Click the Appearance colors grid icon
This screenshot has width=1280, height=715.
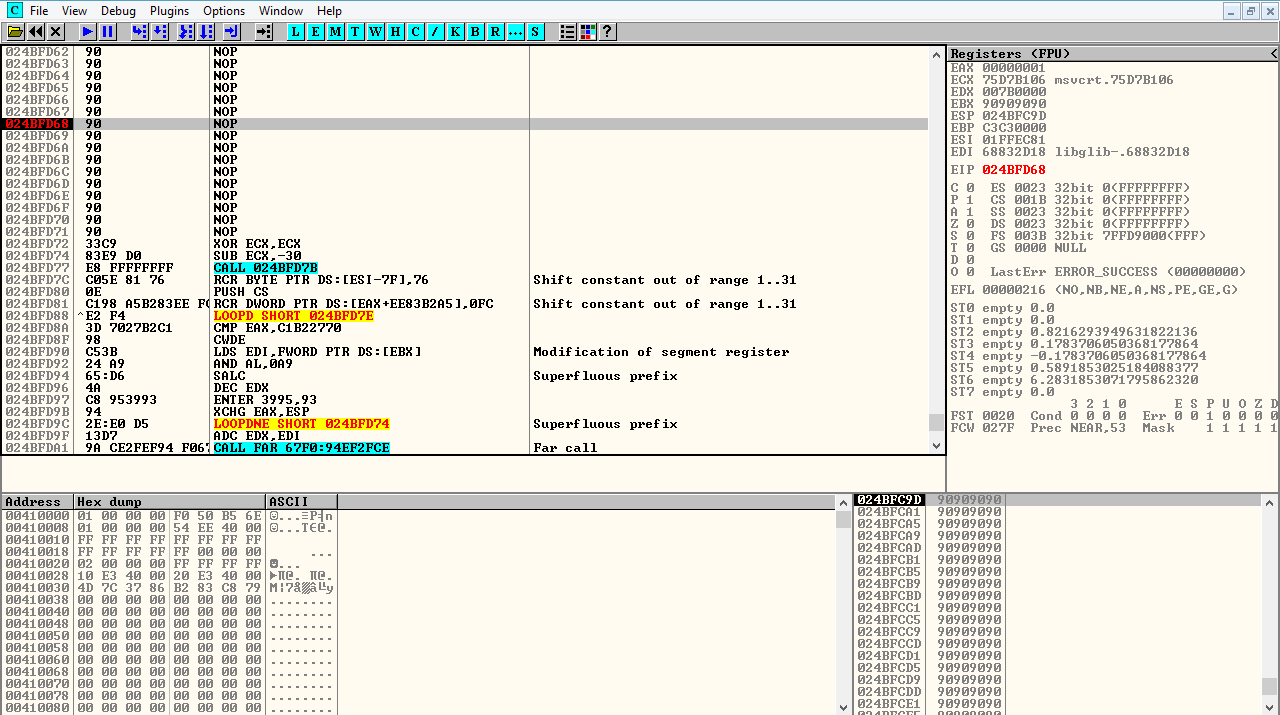pos(588,32)
